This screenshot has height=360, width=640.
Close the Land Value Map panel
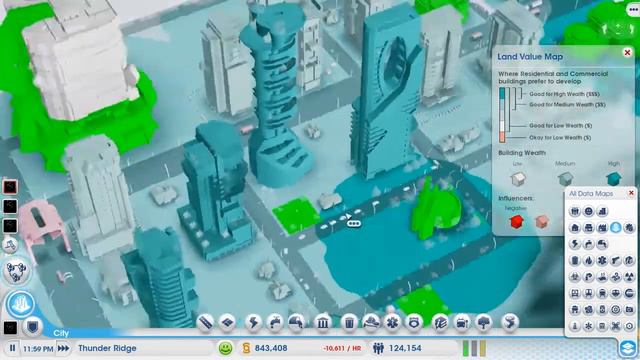[627, 52]
